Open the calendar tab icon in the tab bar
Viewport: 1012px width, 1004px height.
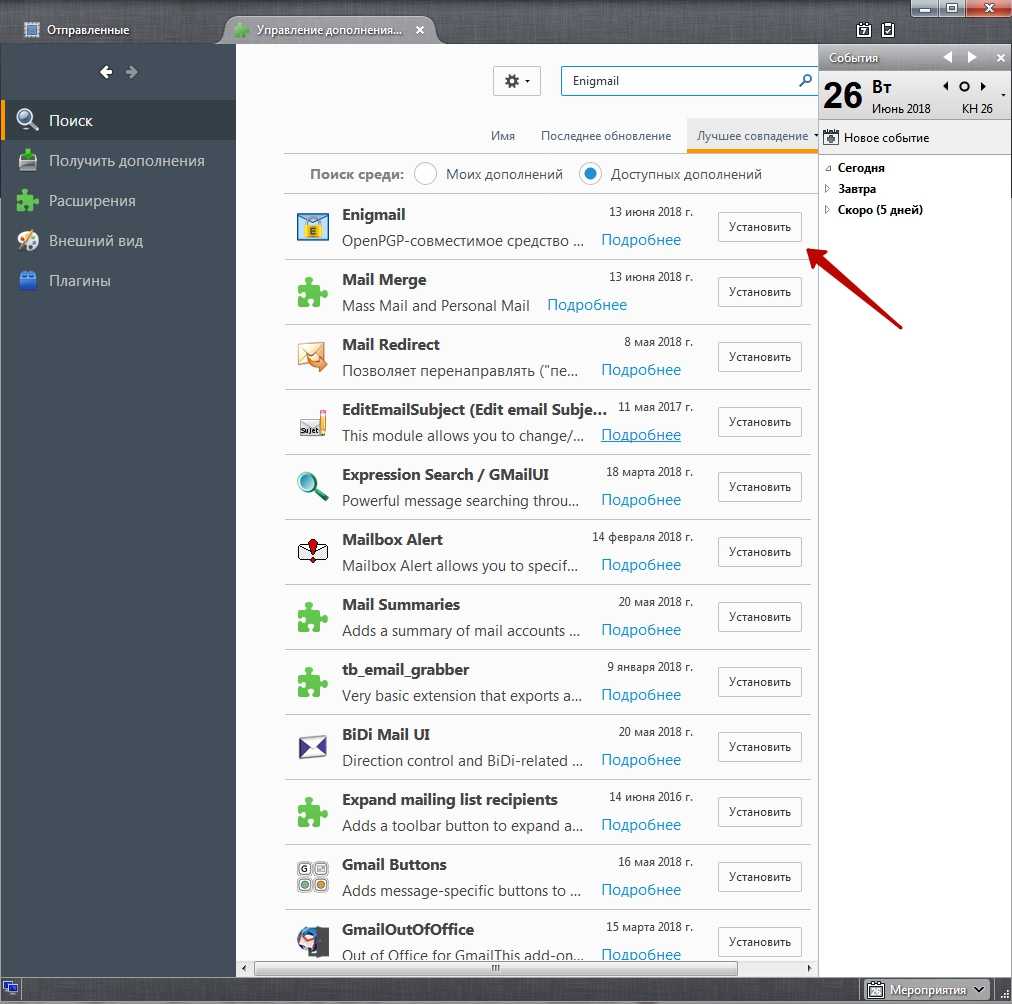point(864,30)
